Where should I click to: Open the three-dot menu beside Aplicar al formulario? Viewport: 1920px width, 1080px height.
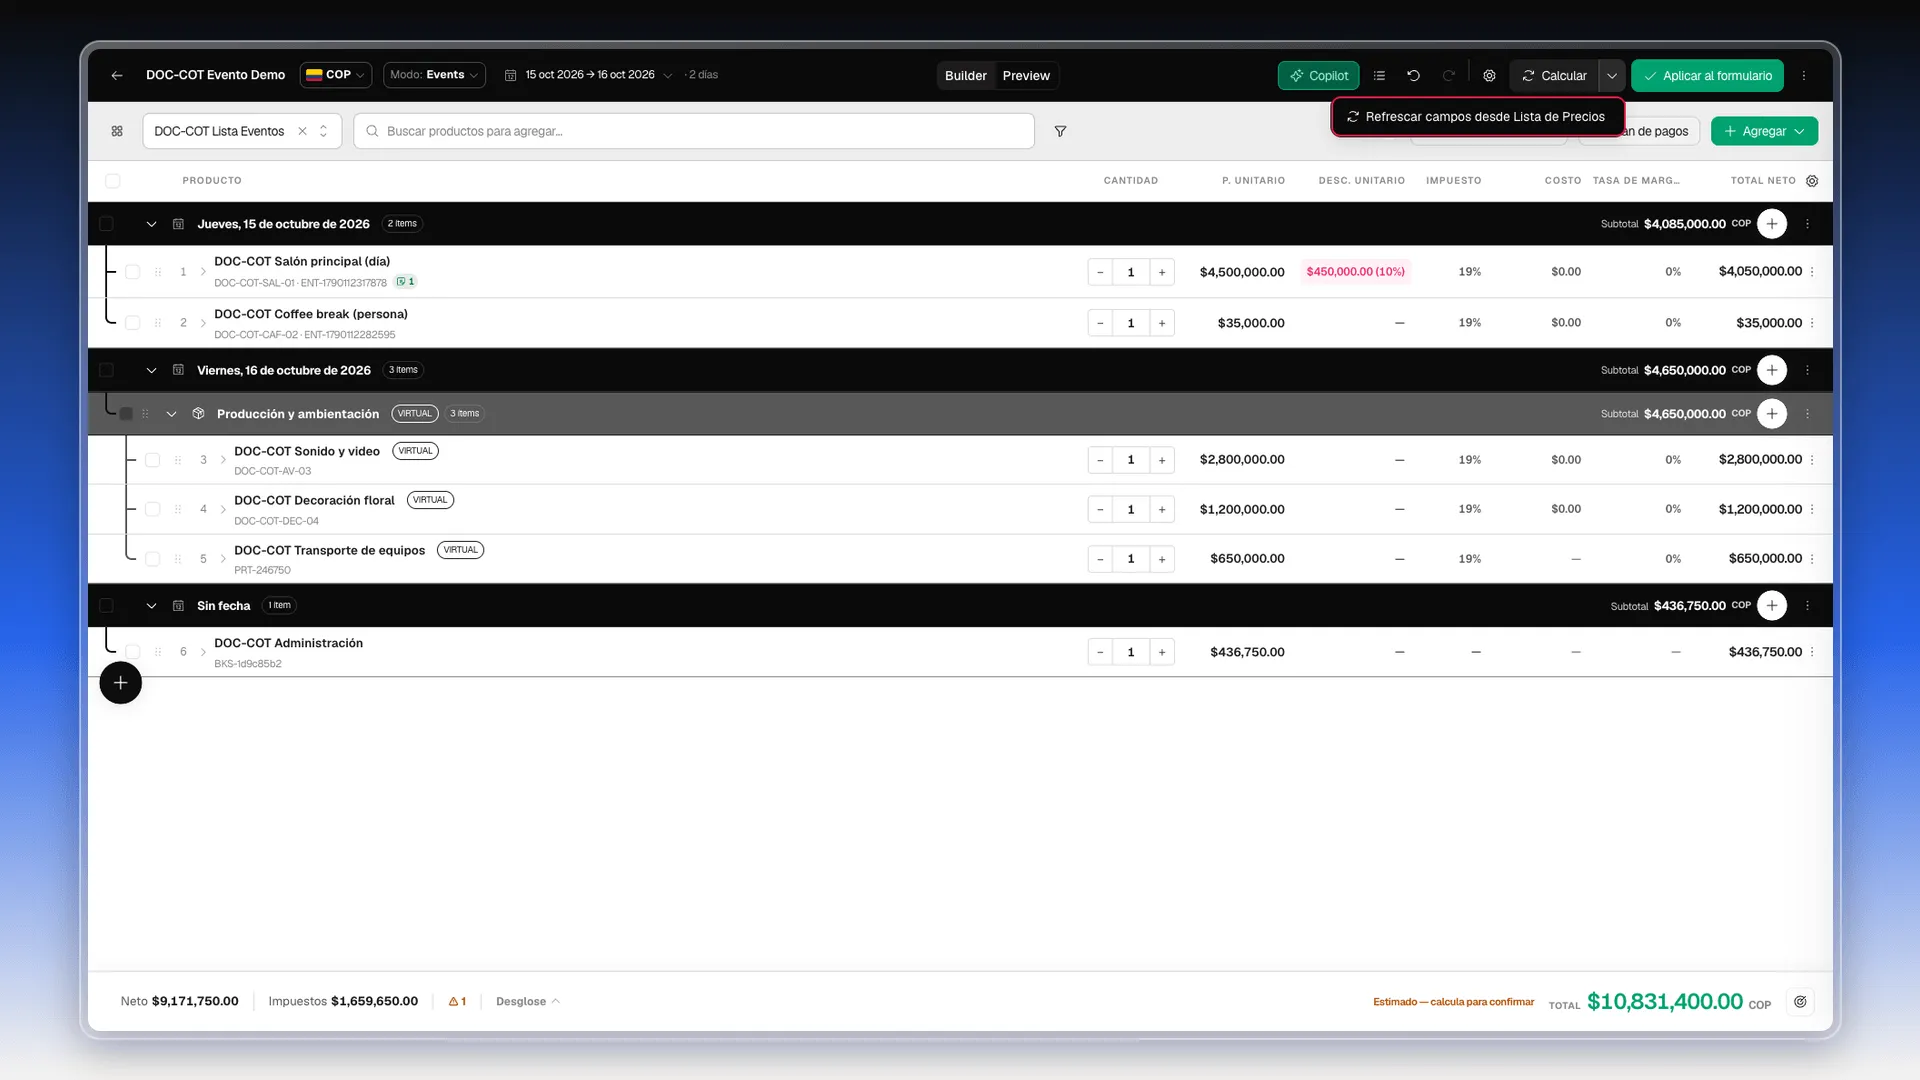pyautogui.click(x=1804, y=75)
